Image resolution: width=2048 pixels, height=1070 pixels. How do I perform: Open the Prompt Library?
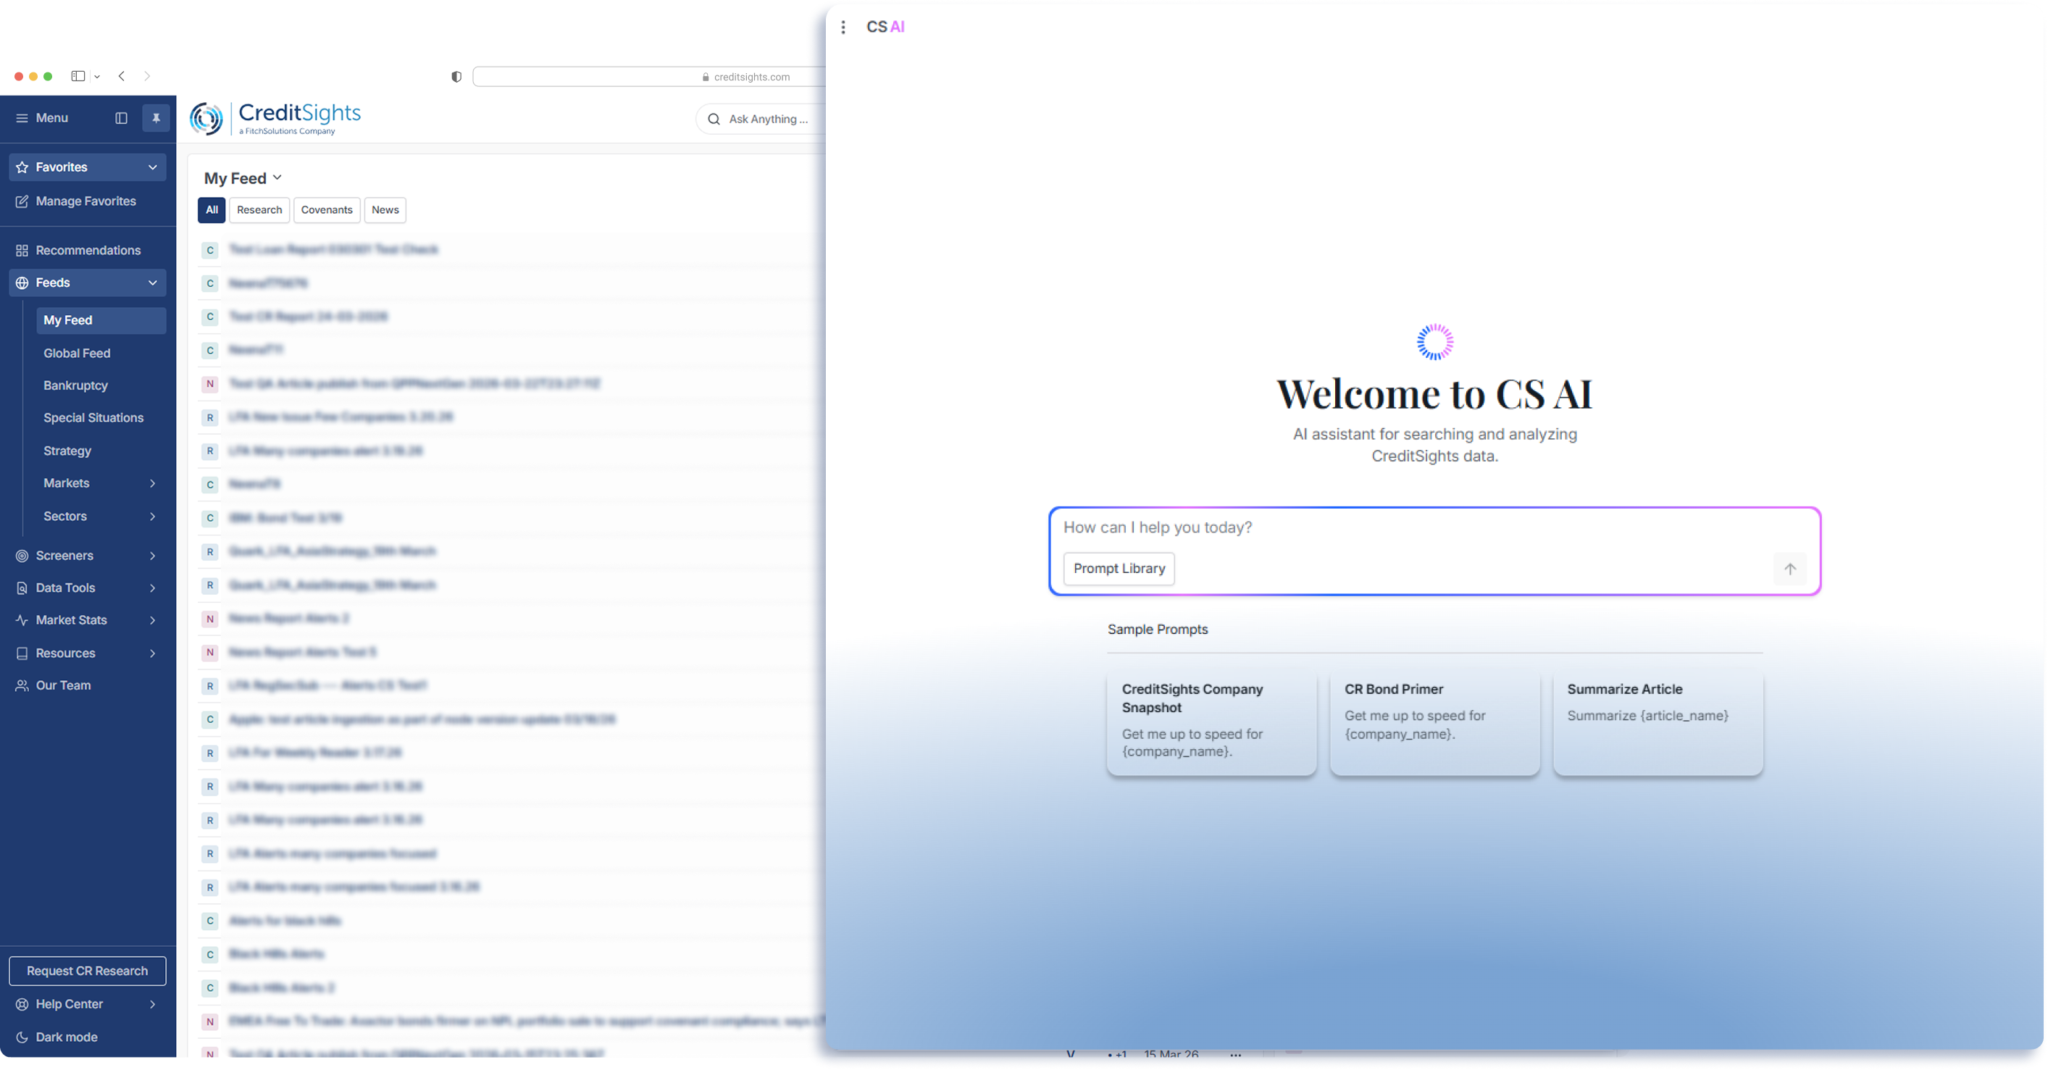pos(1119,568)
